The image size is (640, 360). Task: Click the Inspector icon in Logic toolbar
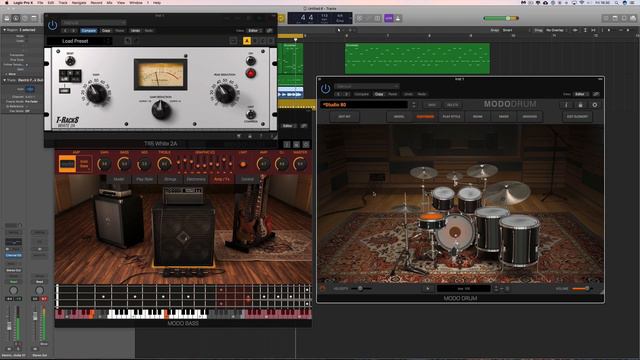point(16,18)
